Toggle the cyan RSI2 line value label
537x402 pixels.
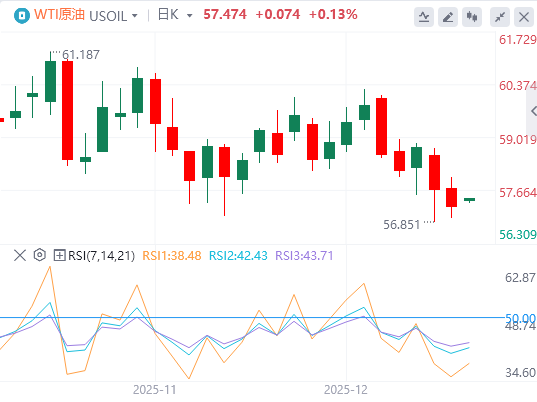point(238,256)
